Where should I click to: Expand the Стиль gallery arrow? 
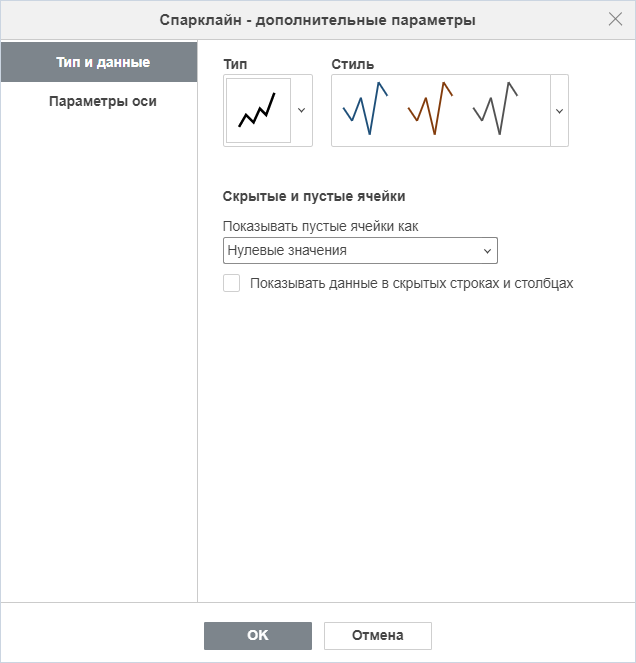click(x=559, y=111)
